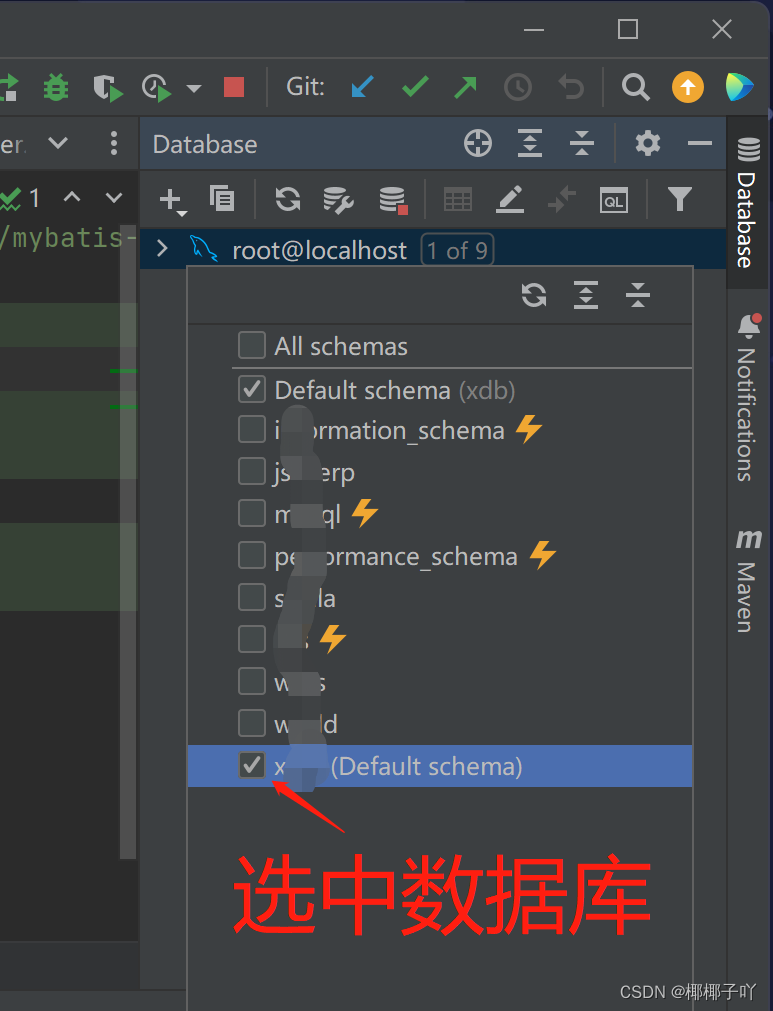Rollback changes with undo arrow
Image resolution: width=773 pixels, height=1011 pixels.
pyautogui.click(x=571, y=87)
